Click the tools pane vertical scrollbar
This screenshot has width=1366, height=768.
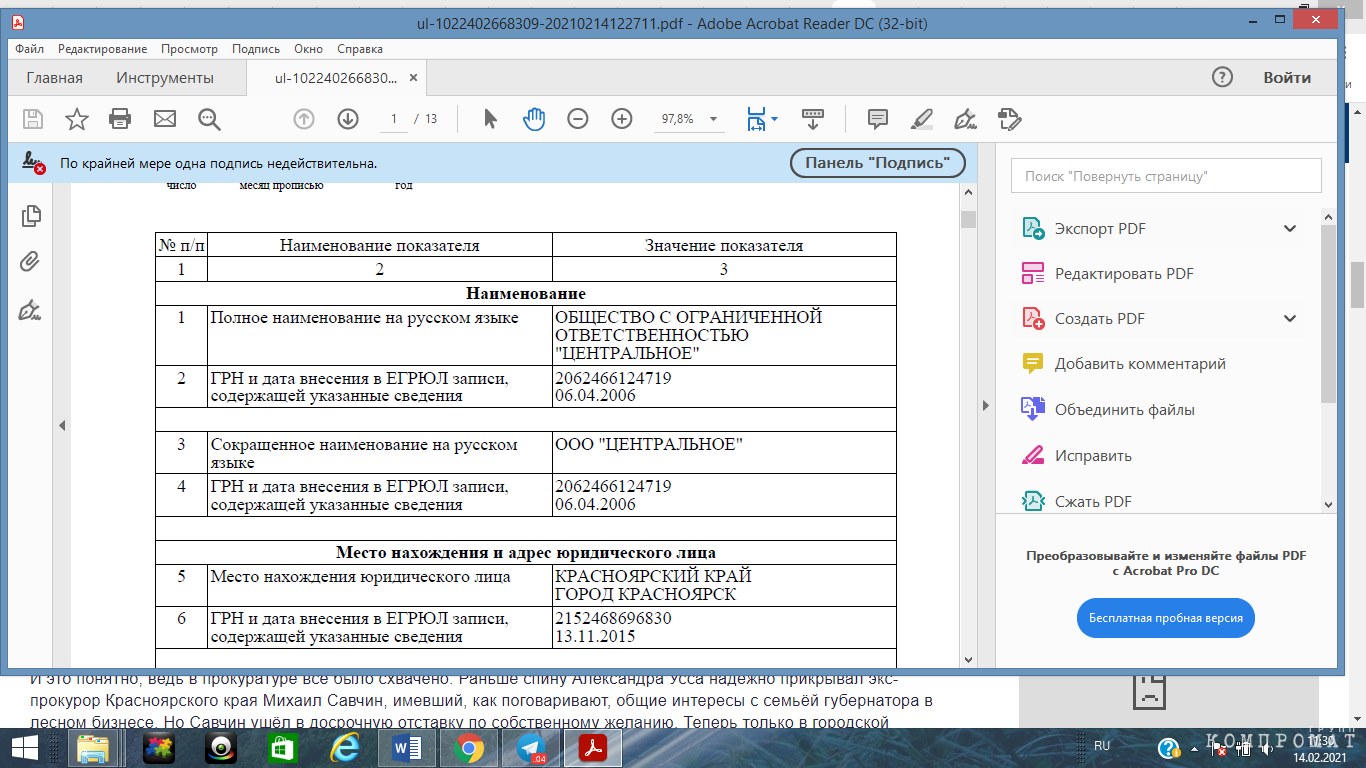[x=1328, y=313]
